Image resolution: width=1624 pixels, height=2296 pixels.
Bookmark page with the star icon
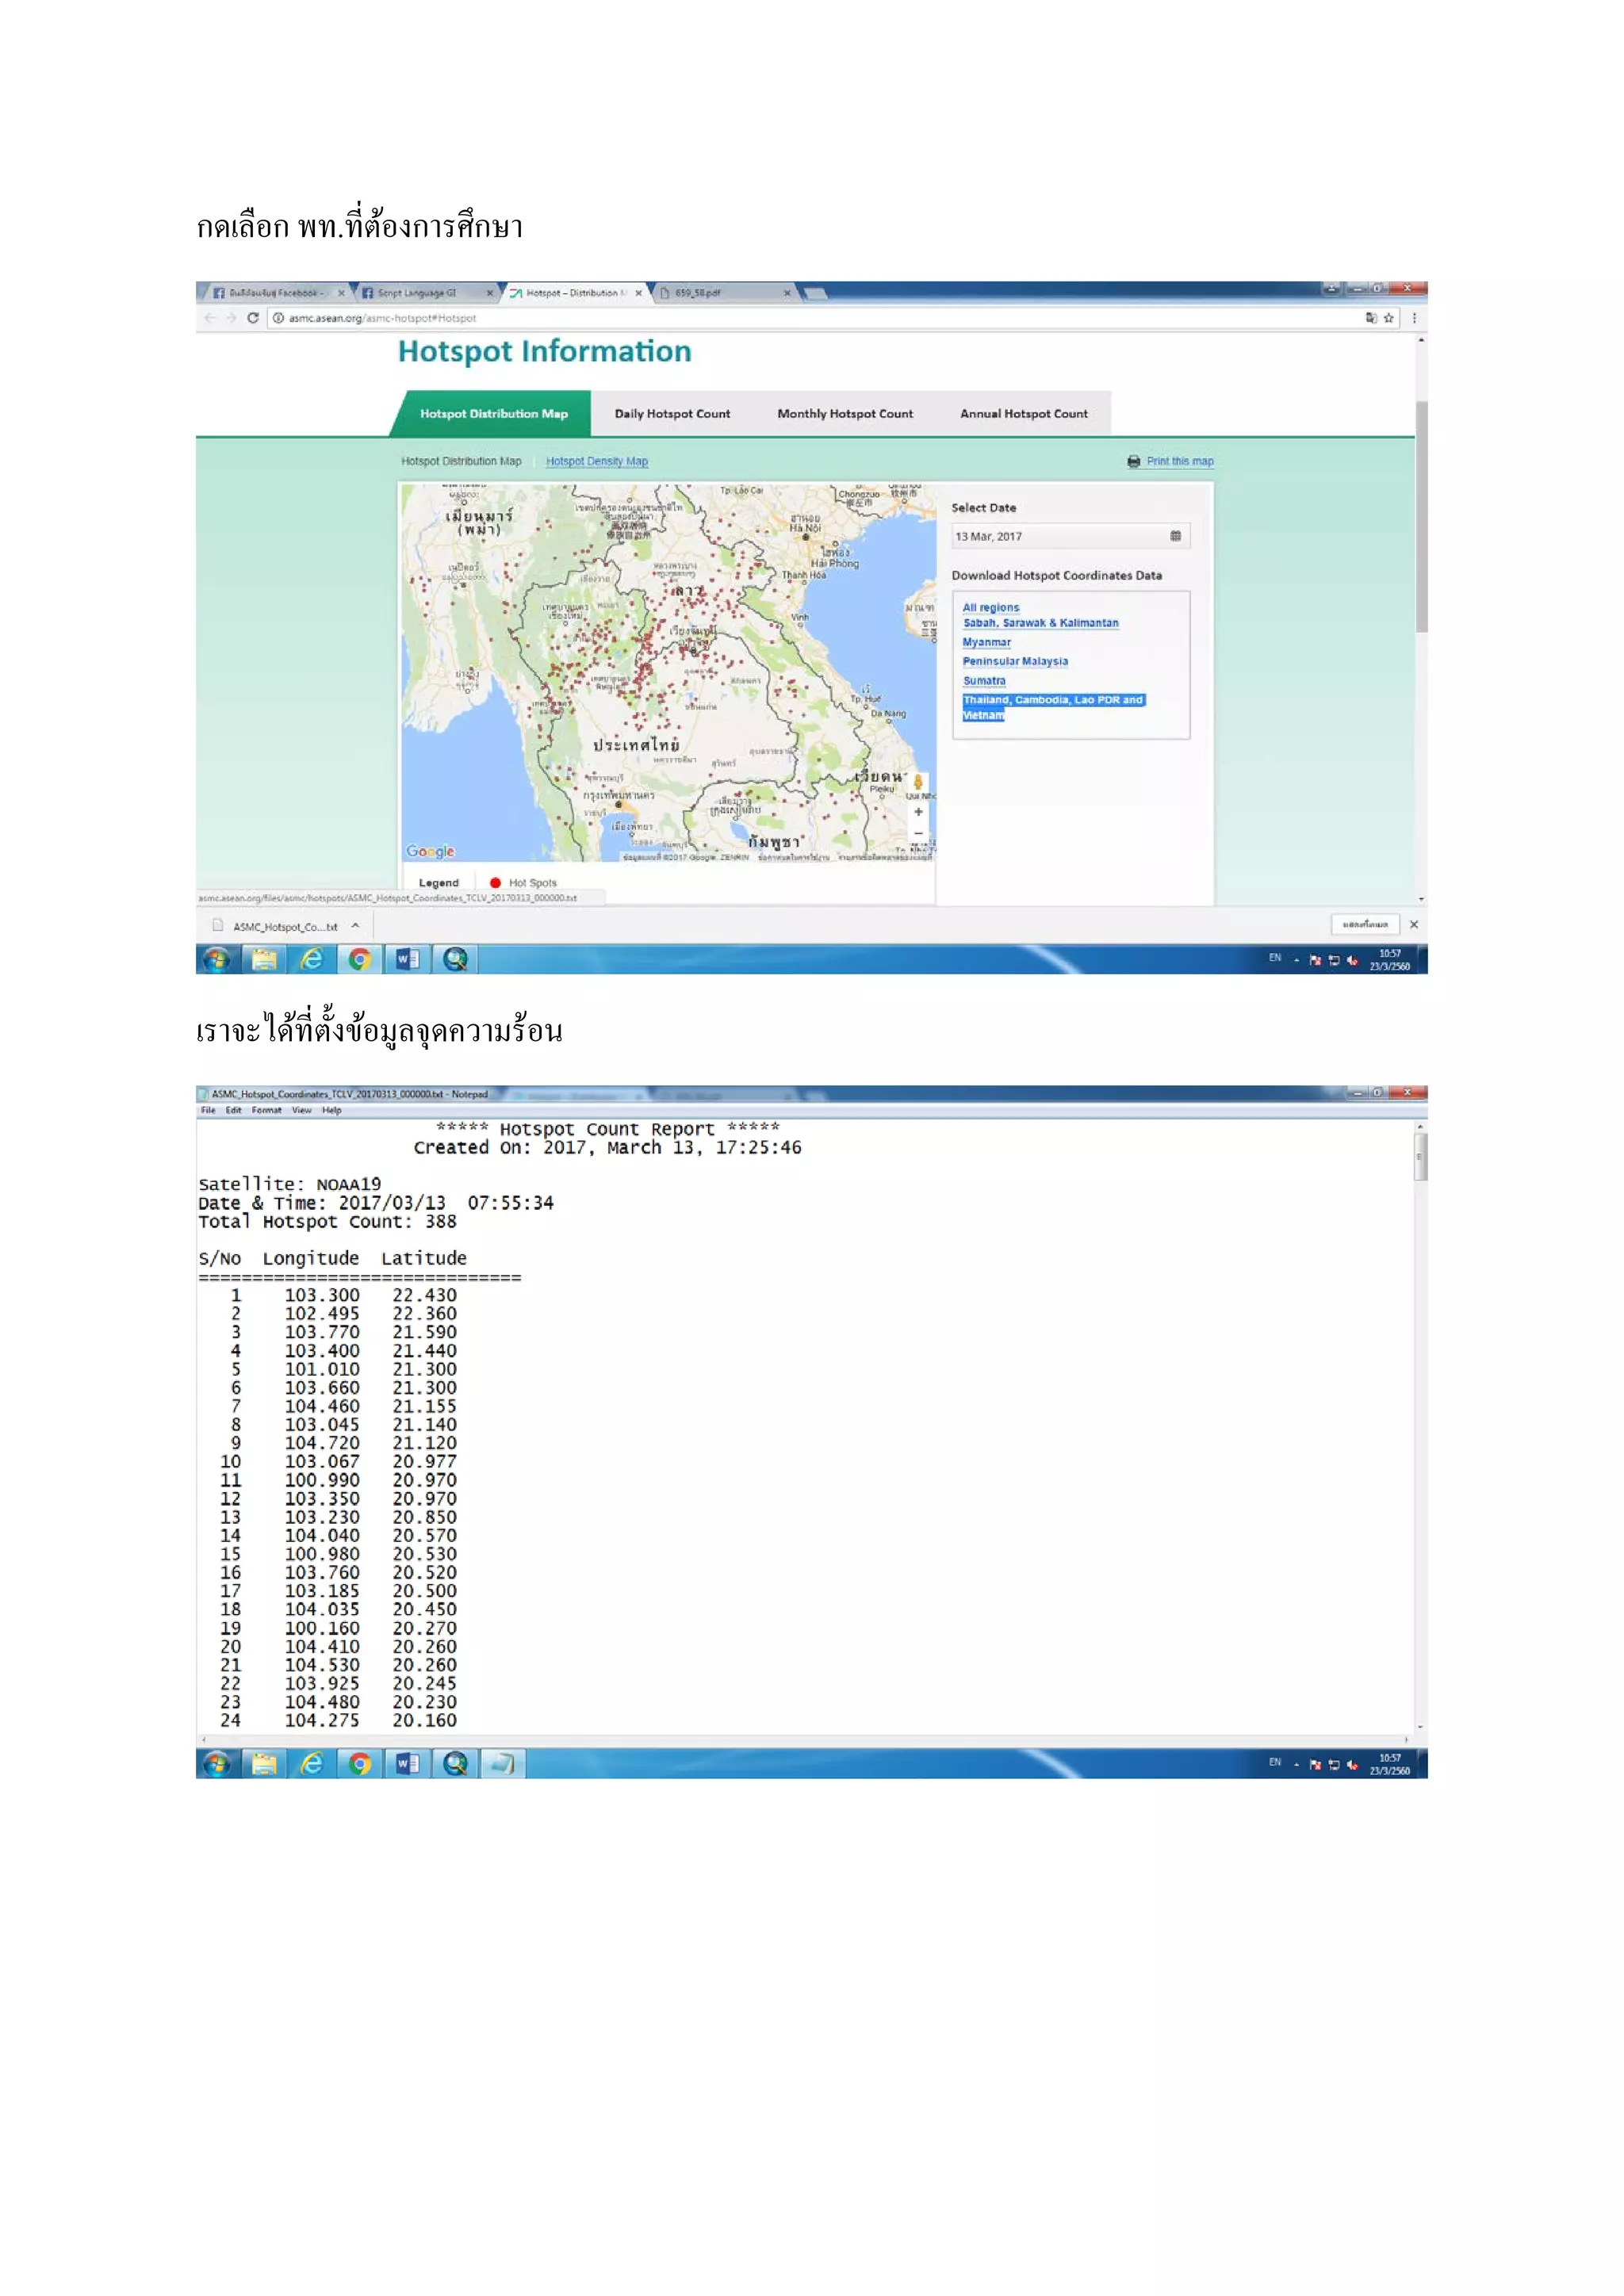1389,318
